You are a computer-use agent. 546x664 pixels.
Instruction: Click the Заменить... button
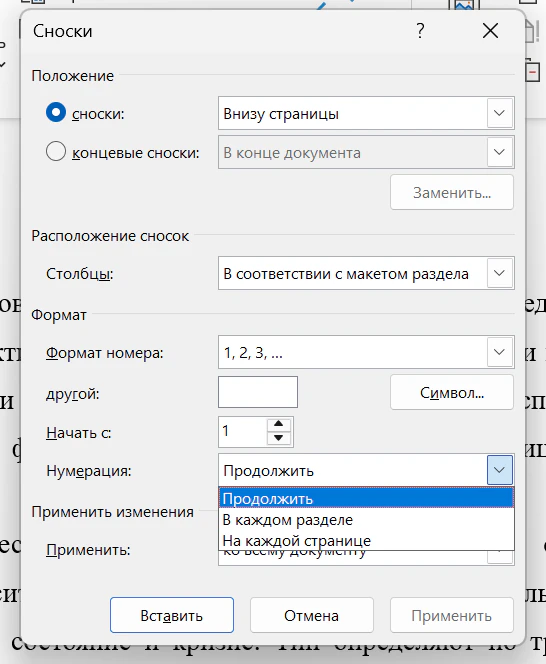coord(452,192)
